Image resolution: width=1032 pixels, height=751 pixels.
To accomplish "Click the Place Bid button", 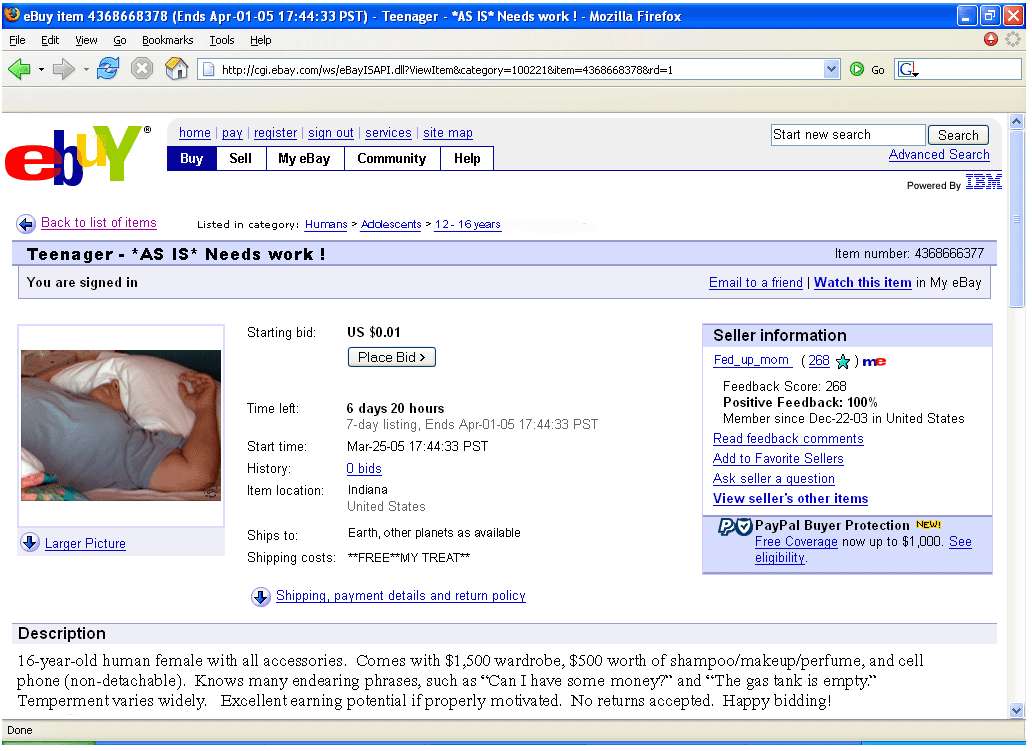I will [x=392, y=357].
